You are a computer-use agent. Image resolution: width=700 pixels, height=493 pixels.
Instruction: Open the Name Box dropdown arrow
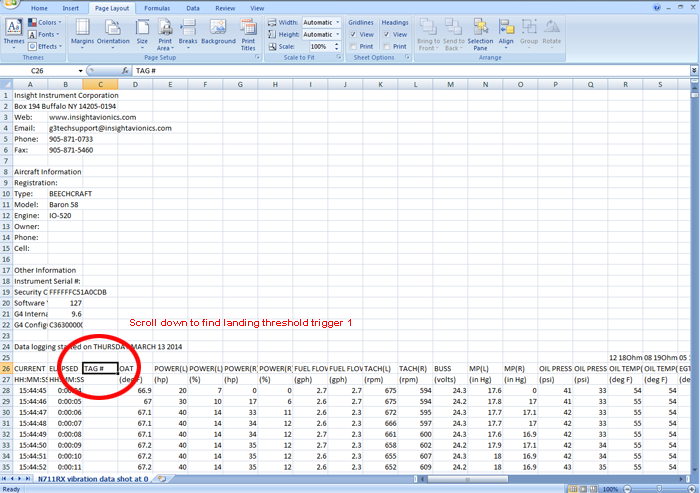pyautogui.click(x=80, y=71)
